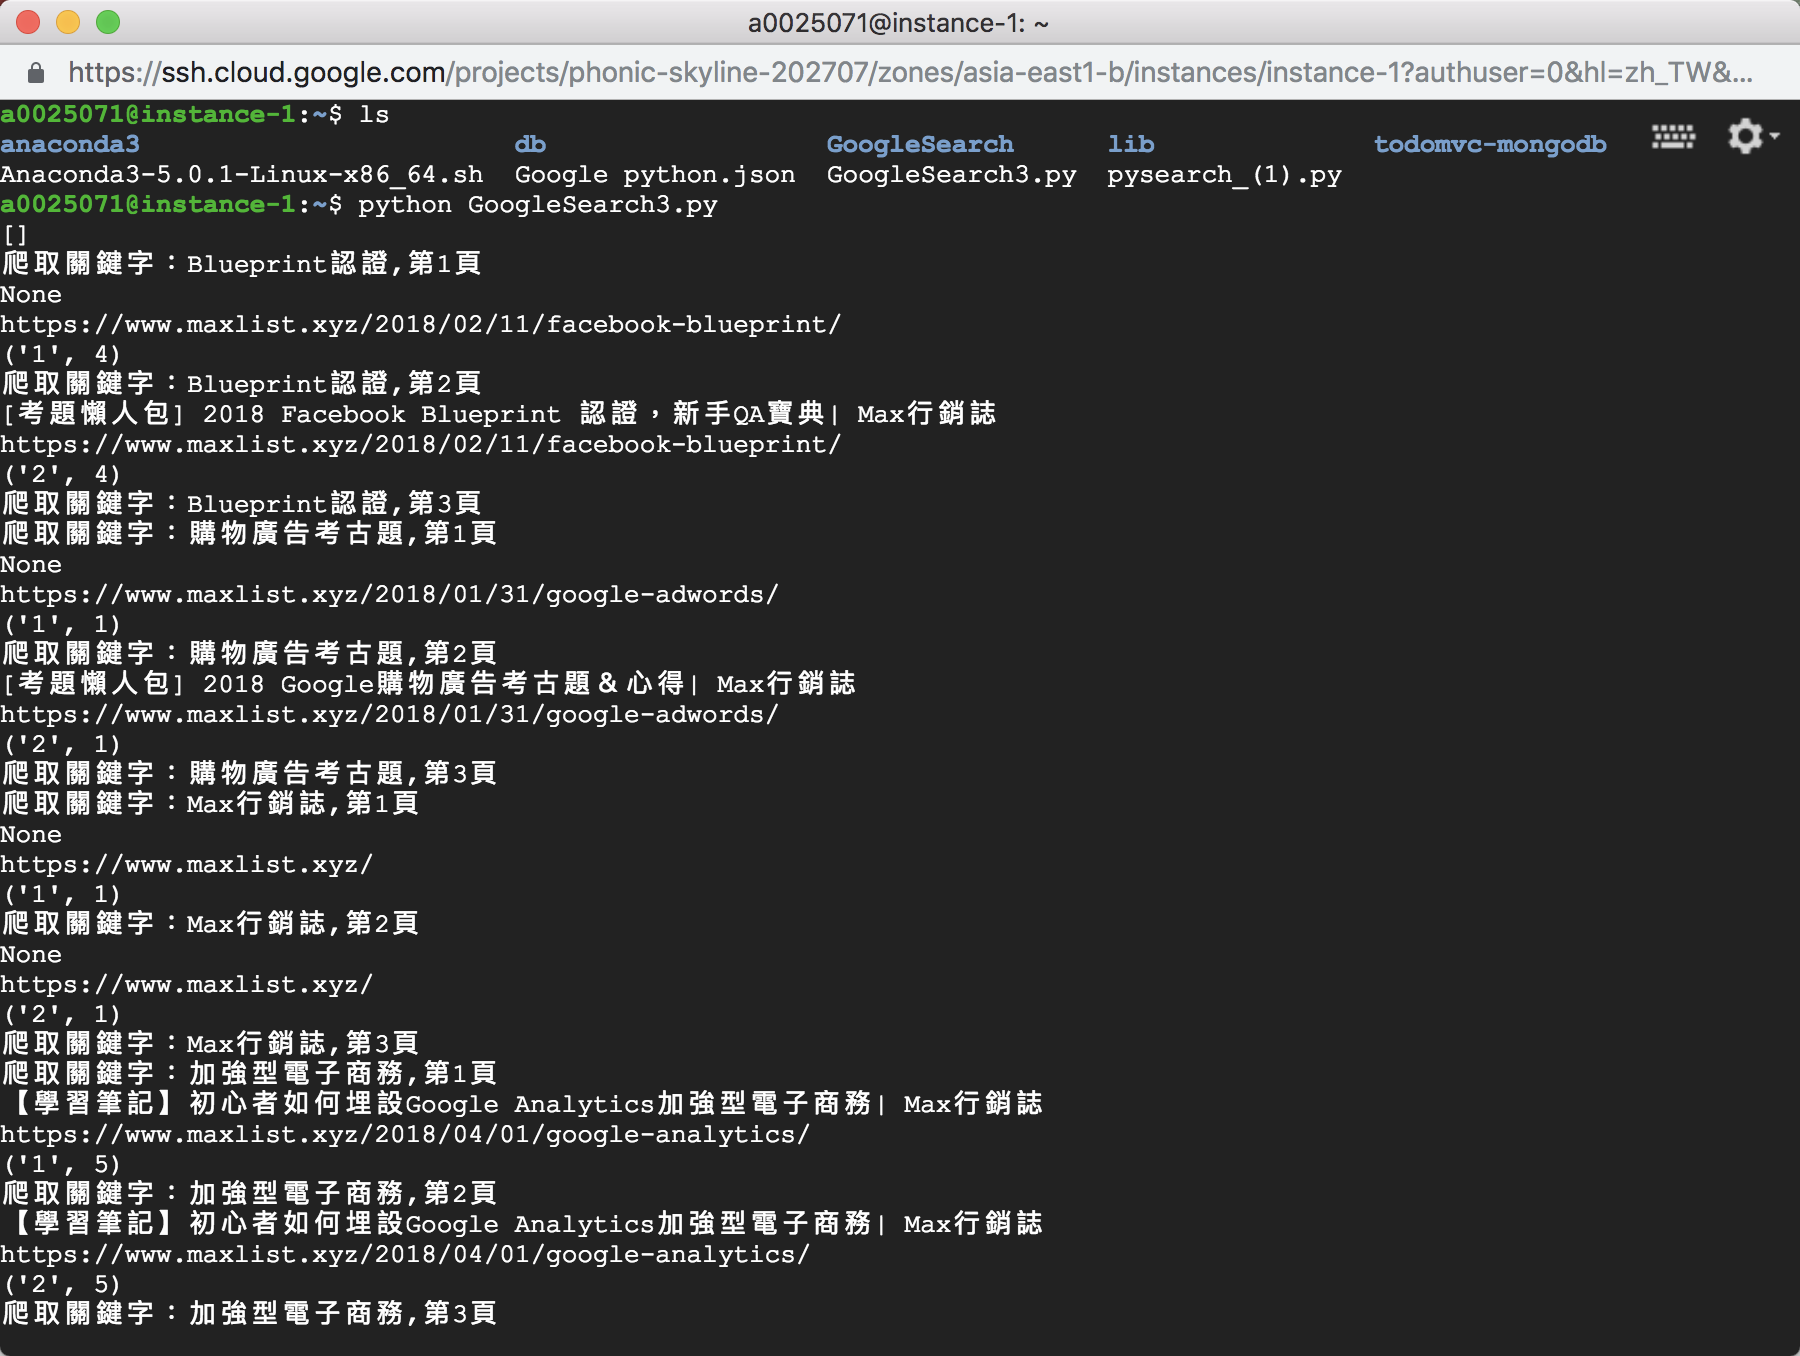Select the GoogleSearch directory name
This screenshot has height=1356, width=1800.
920,145
